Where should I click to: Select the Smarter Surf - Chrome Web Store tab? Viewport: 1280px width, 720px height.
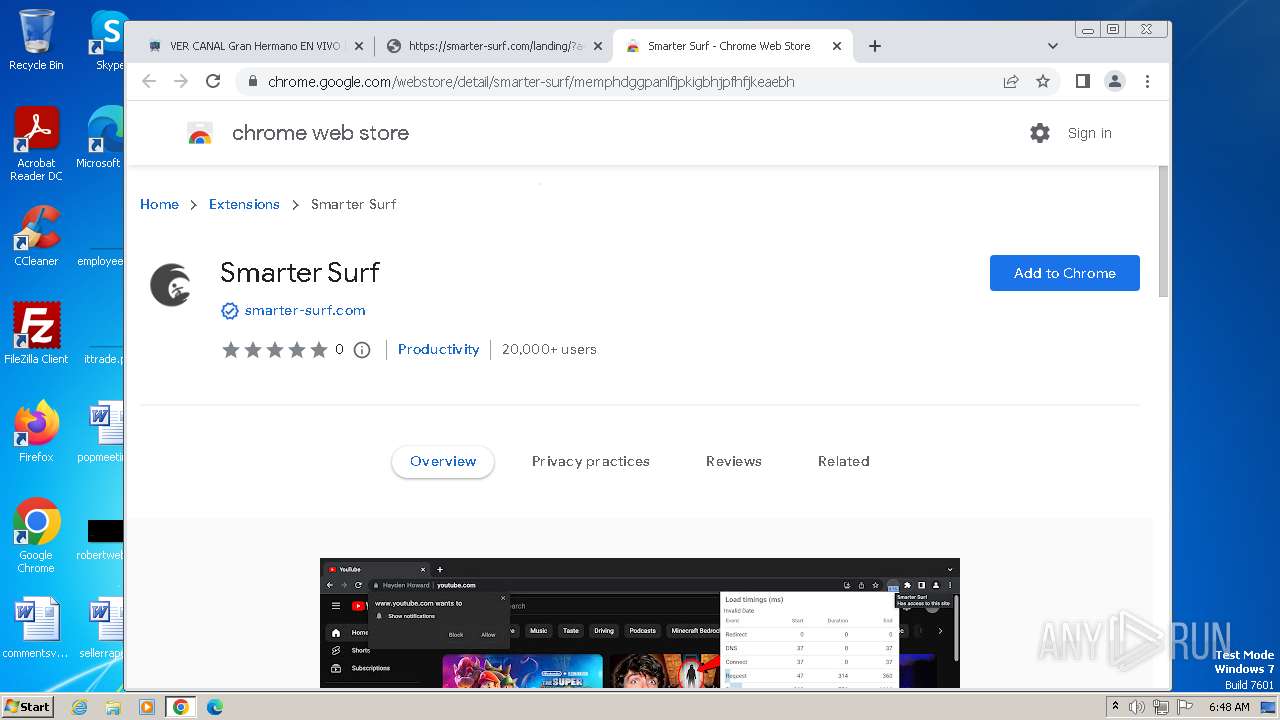coord(733,46)
